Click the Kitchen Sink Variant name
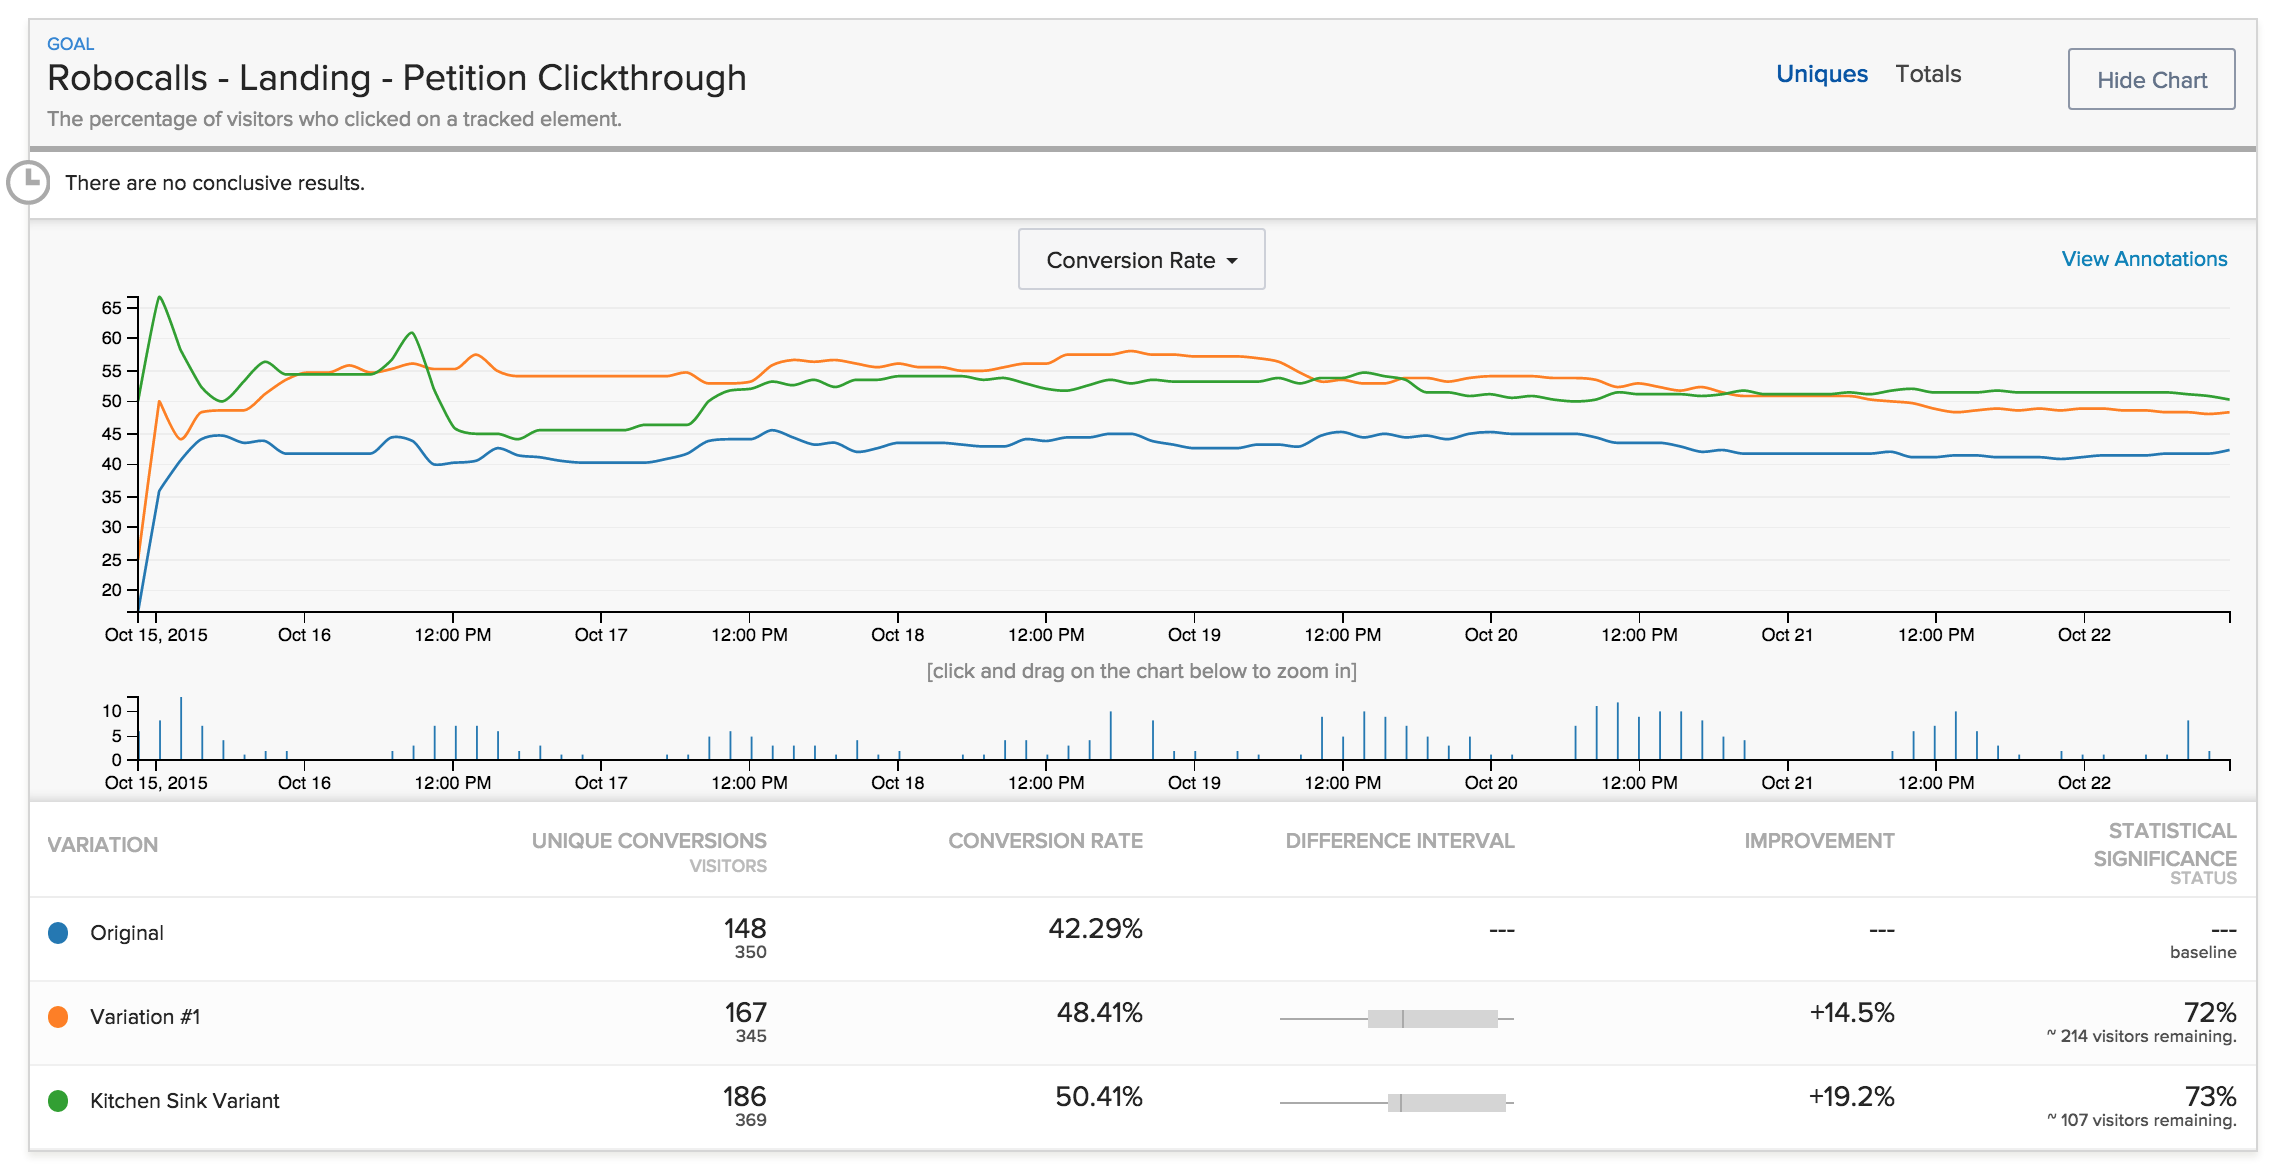The width and height of the screenshot is (2270, 1166). pyautogui.click(x=185, y=1101)
